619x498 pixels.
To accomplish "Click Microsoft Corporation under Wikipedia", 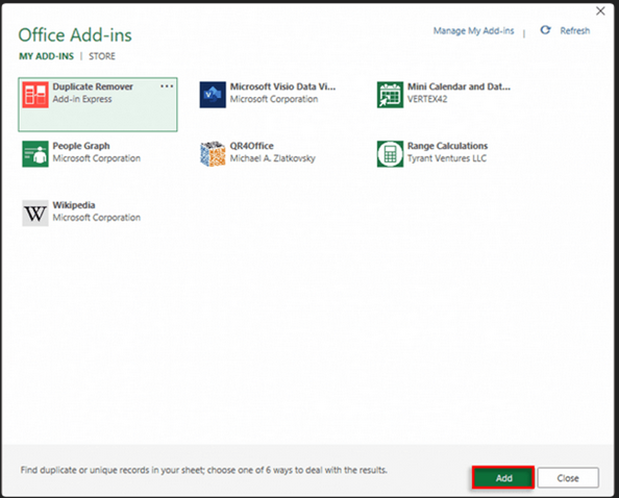I will [96, 218].
